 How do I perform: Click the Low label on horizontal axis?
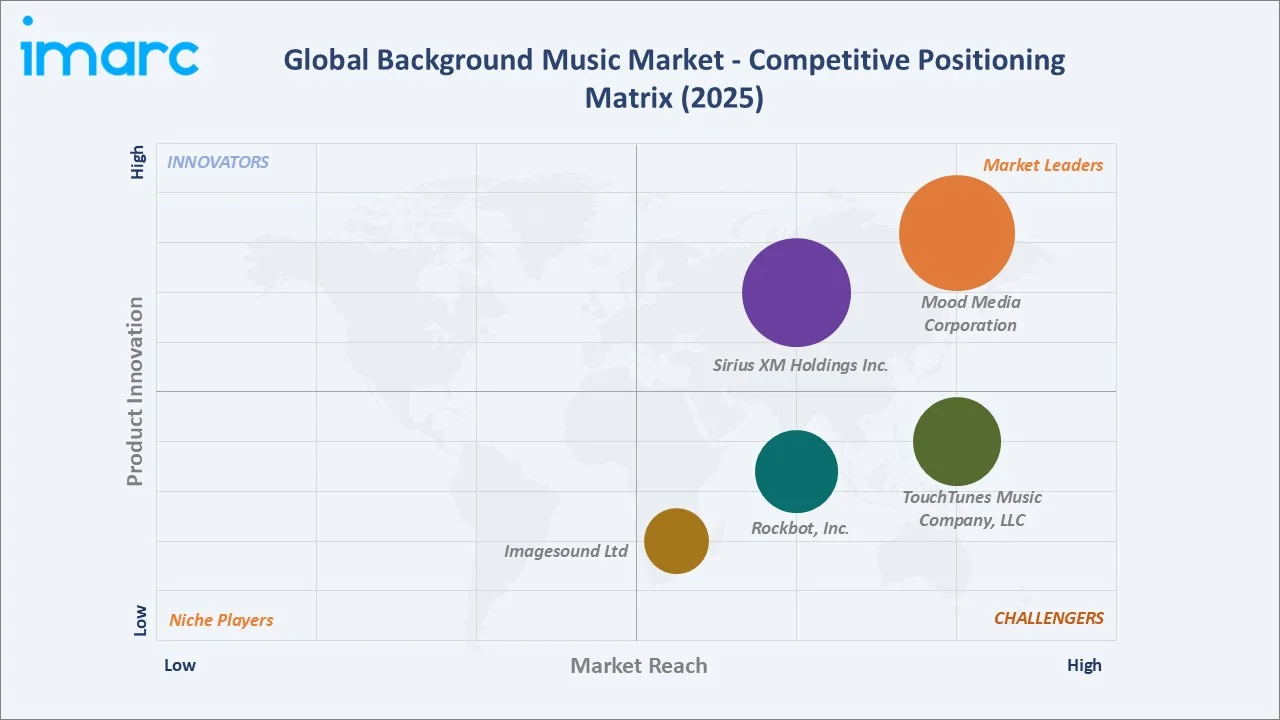[x=180, y=665]
